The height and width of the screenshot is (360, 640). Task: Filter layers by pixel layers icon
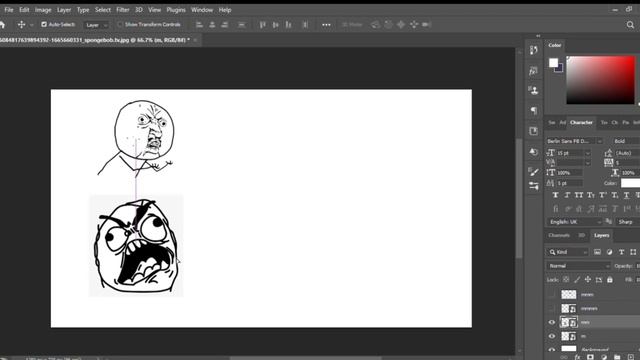pyautogui.click(x=597, y=252)
